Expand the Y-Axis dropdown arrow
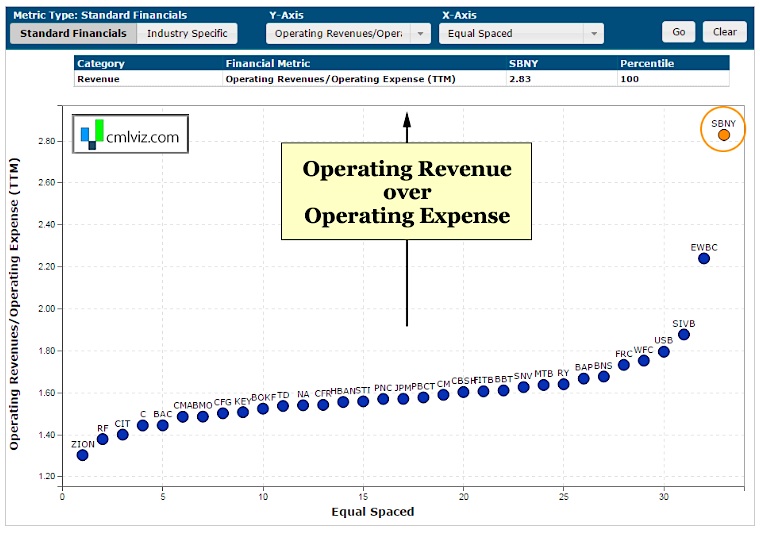760x533 pixels. (x=420, y=33)
